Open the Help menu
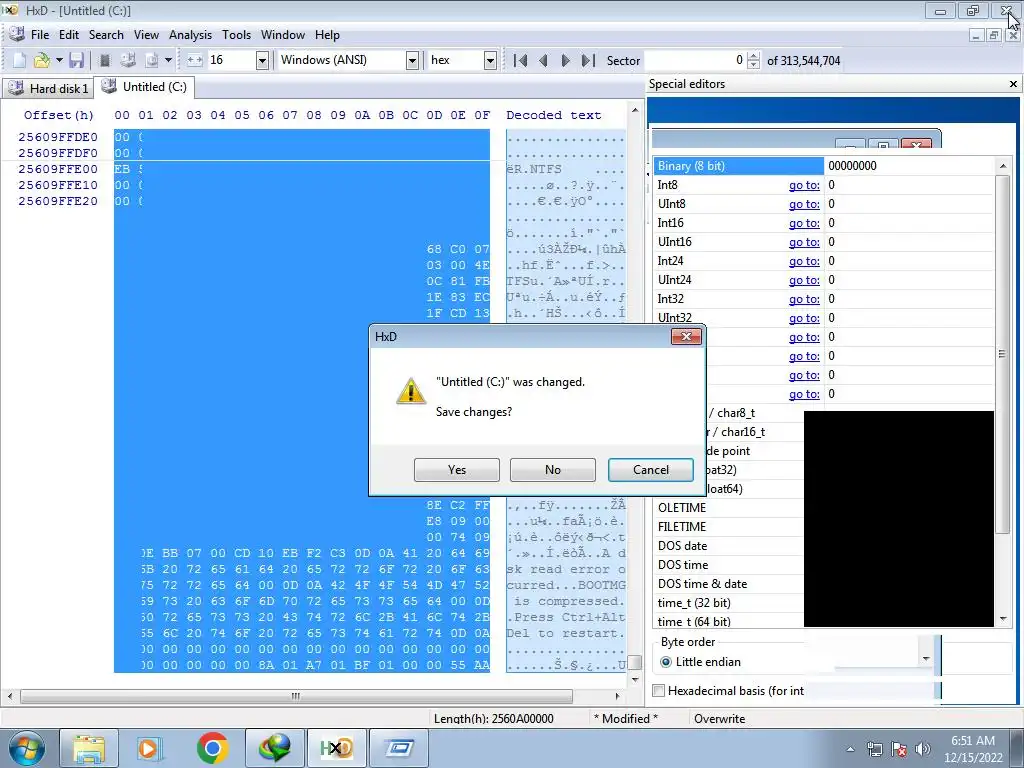1024x768 pixels. pos(327,35)
